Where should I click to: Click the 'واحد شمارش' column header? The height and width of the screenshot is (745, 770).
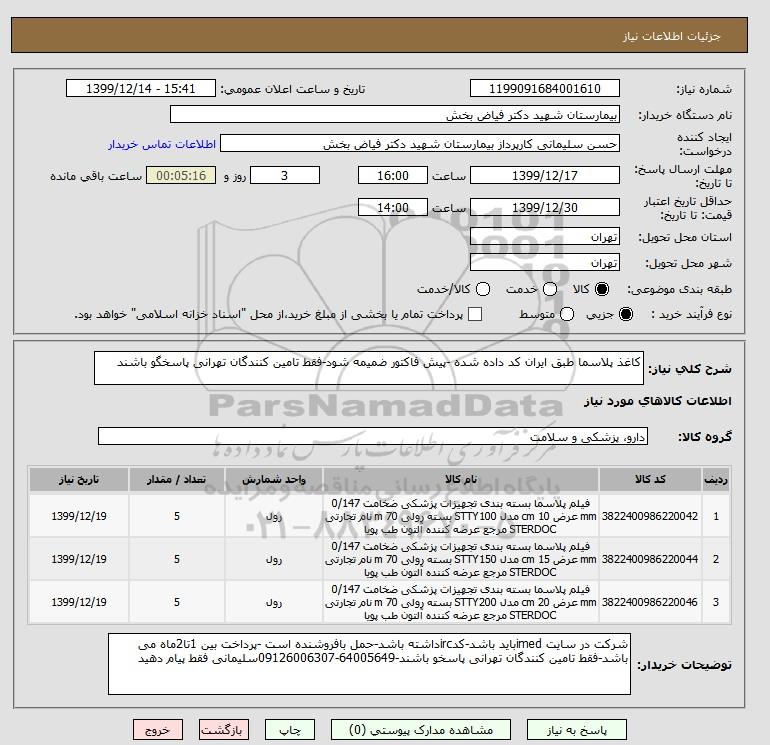(274, 479)
